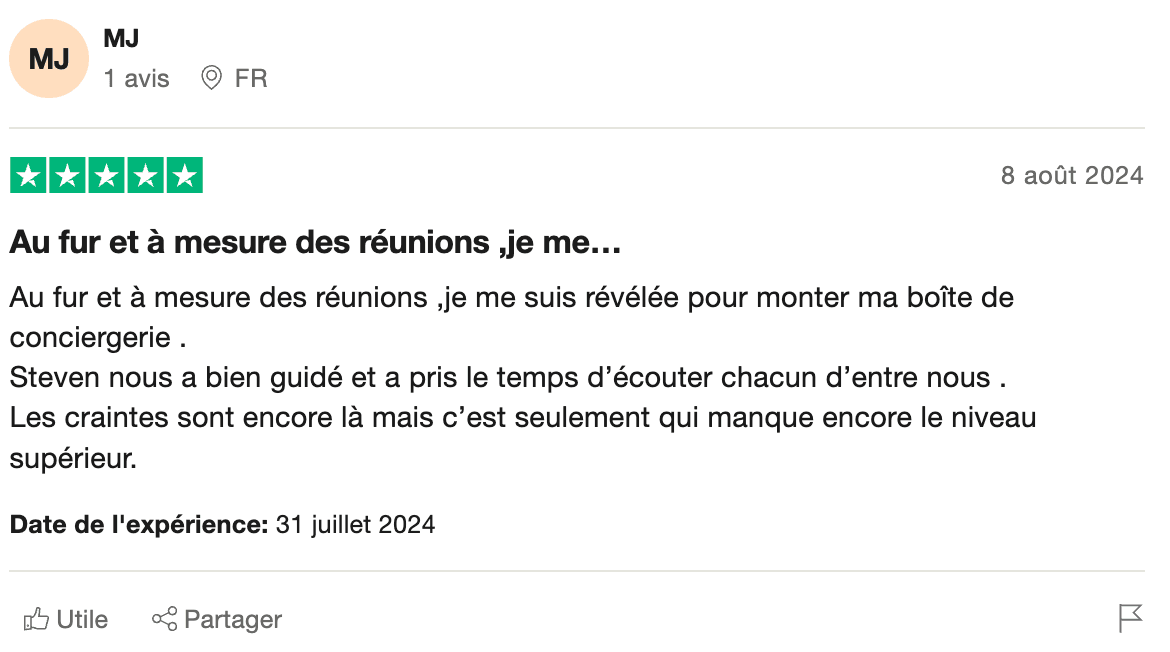Select the "1 avis" review count
The height and width of the screenshot is (652, 1170).
click(x=137, y=78)
